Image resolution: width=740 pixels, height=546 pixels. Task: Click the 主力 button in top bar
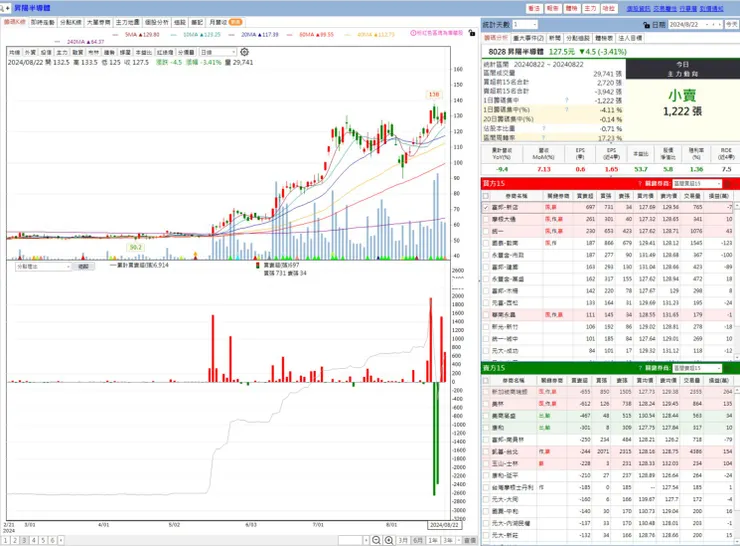point(590,8)
